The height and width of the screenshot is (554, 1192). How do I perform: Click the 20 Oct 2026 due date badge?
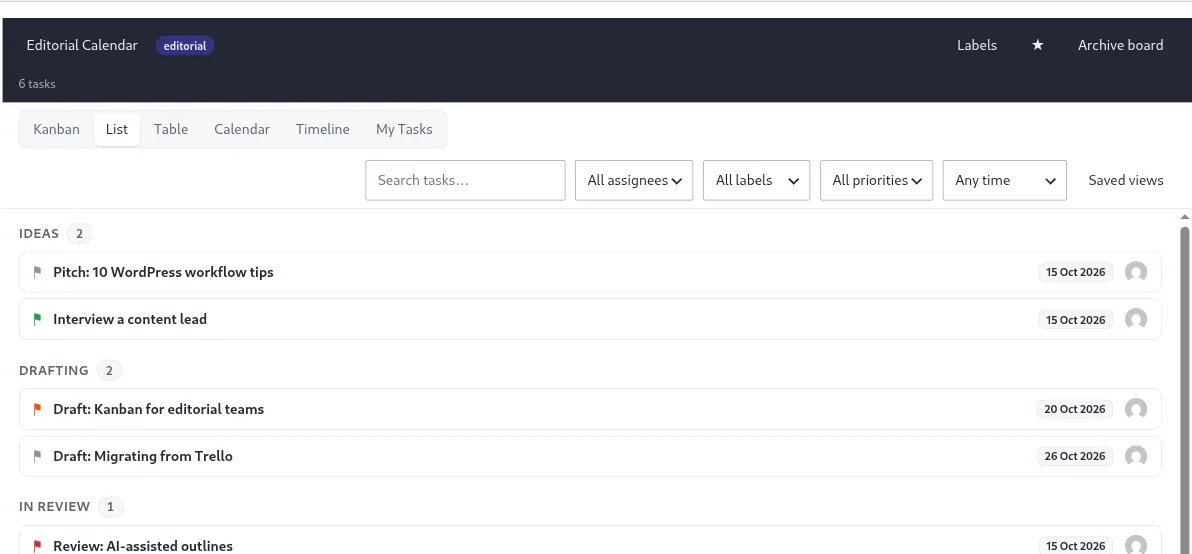coord(1075,409)
